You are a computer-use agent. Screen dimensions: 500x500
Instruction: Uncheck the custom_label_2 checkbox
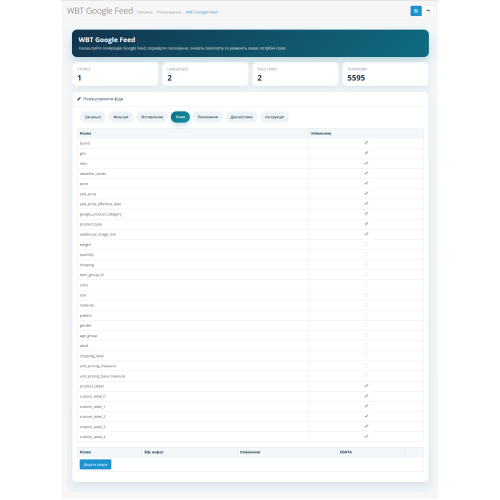(366, 416)
